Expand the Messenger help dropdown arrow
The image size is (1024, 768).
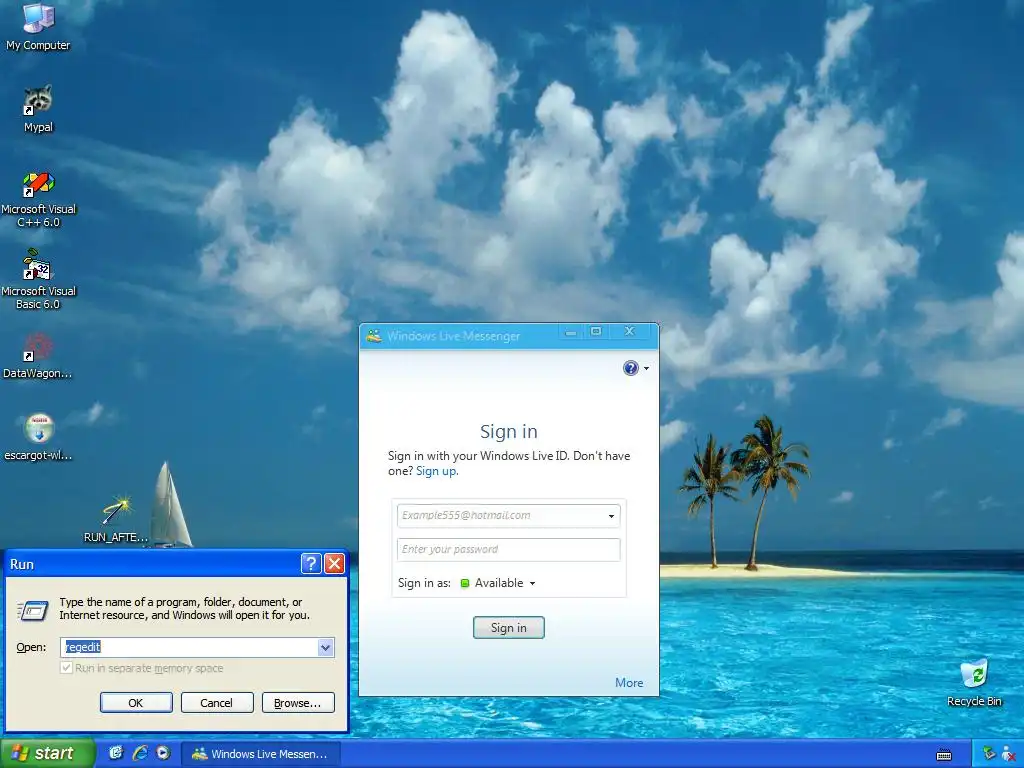(647, 368)
